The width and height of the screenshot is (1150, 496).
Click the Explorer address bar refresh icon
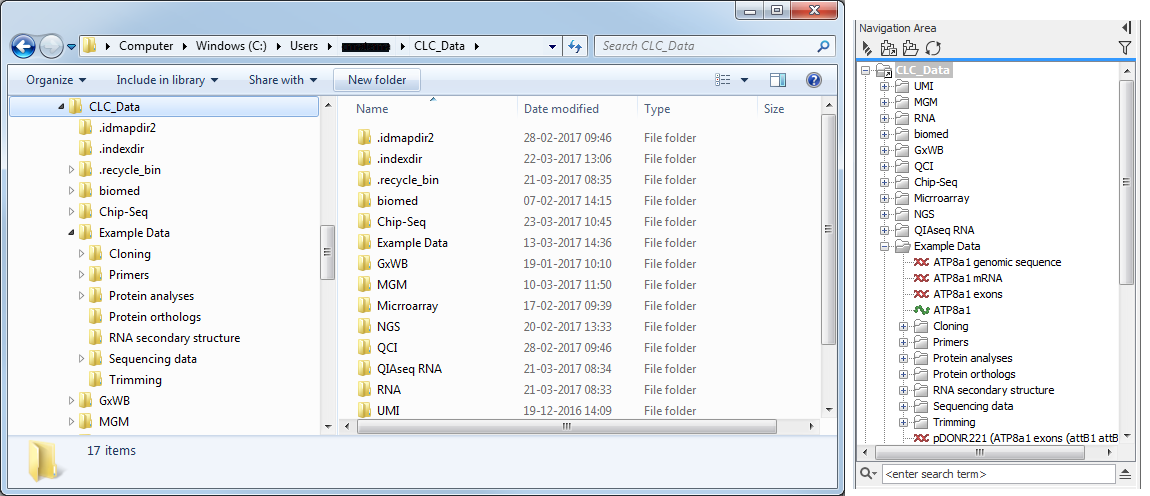pos(575,46)
